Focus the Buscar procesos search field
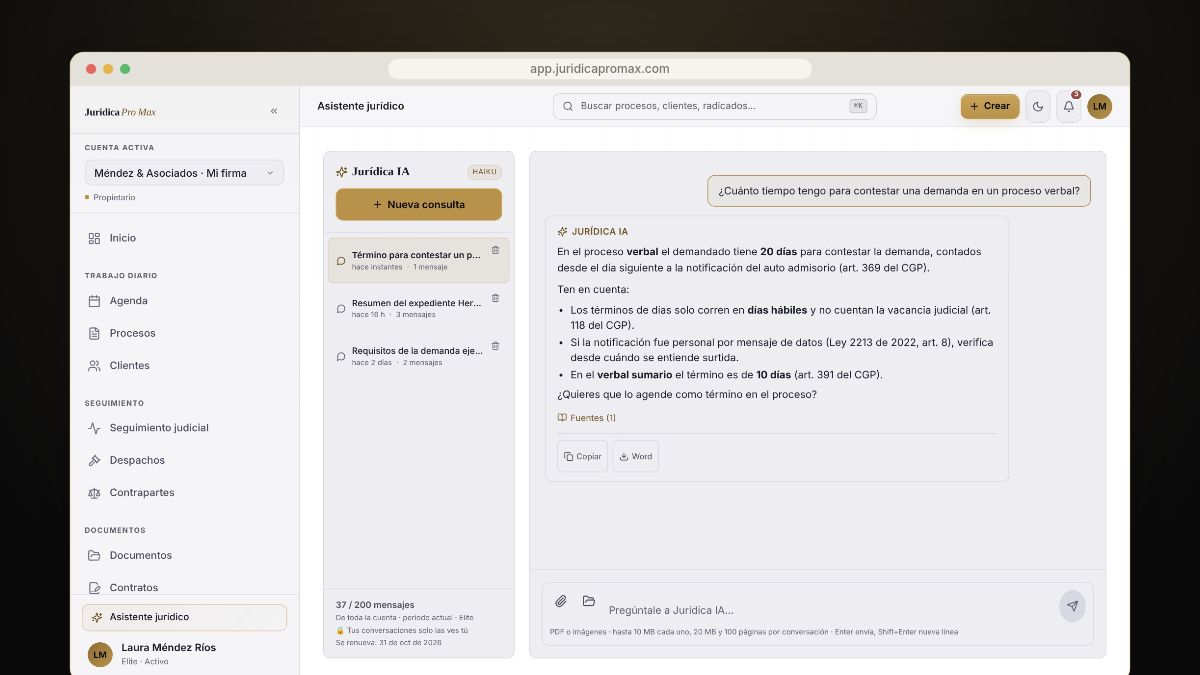 pyautogui.click(x=714, y=106)
